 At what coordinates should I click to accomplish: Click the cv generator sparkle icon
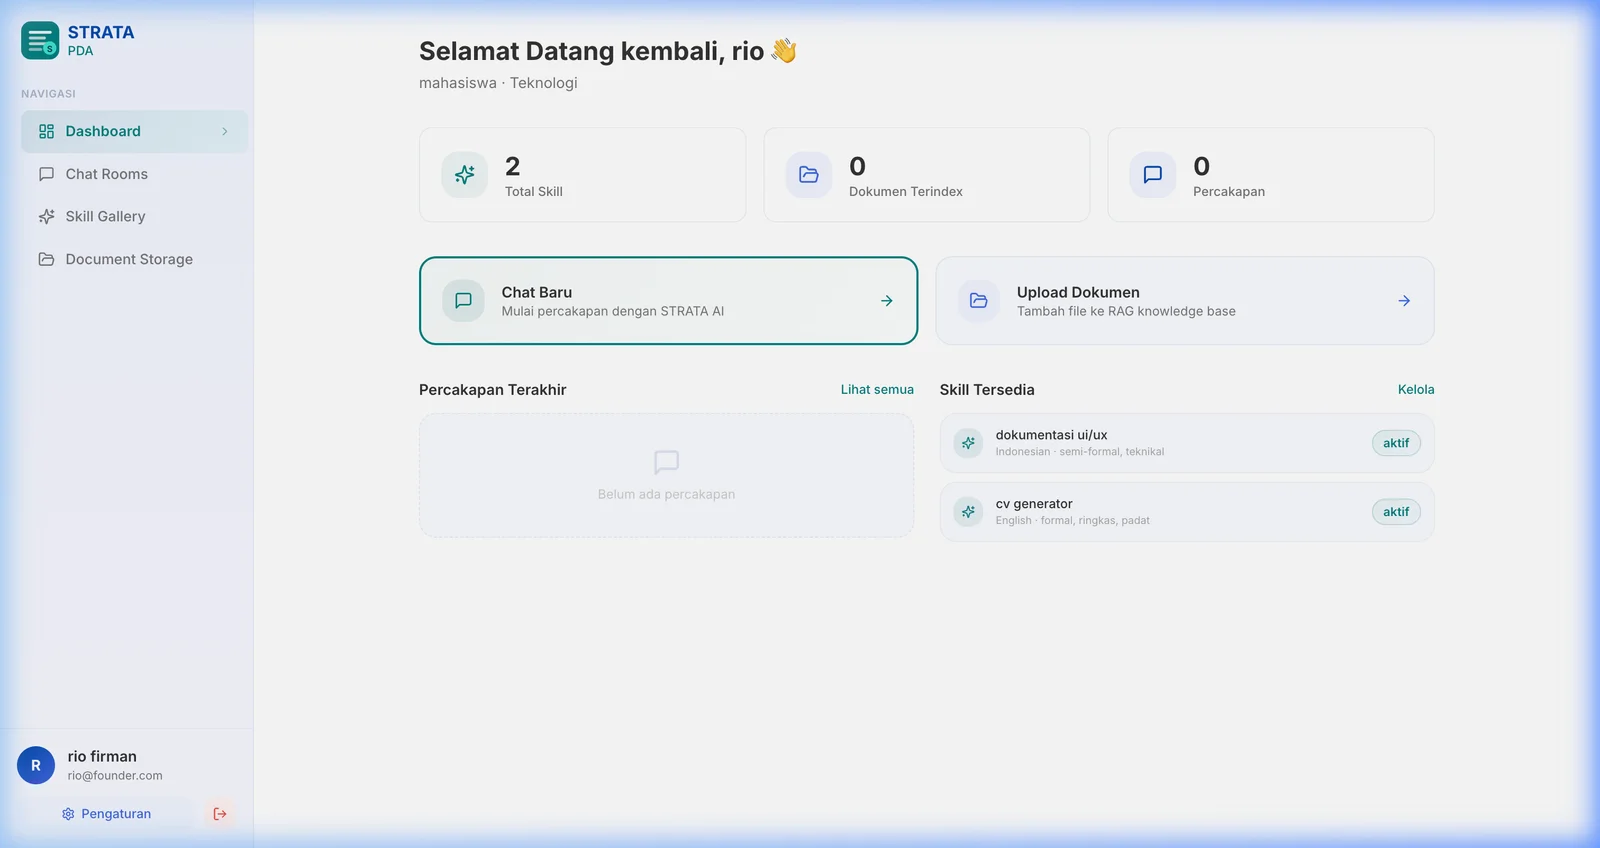[x=968, y=512]
